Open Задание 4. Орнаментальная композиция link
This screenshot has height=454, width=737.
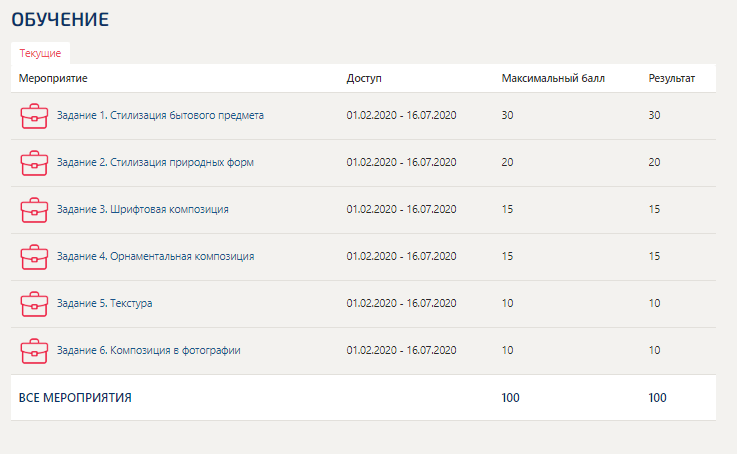click(156, 256)
